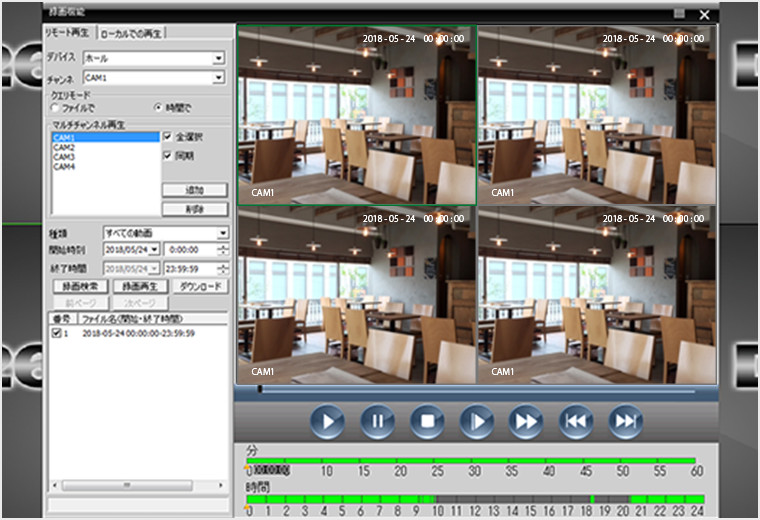Click the window menu icon beside close

point(680,14)
